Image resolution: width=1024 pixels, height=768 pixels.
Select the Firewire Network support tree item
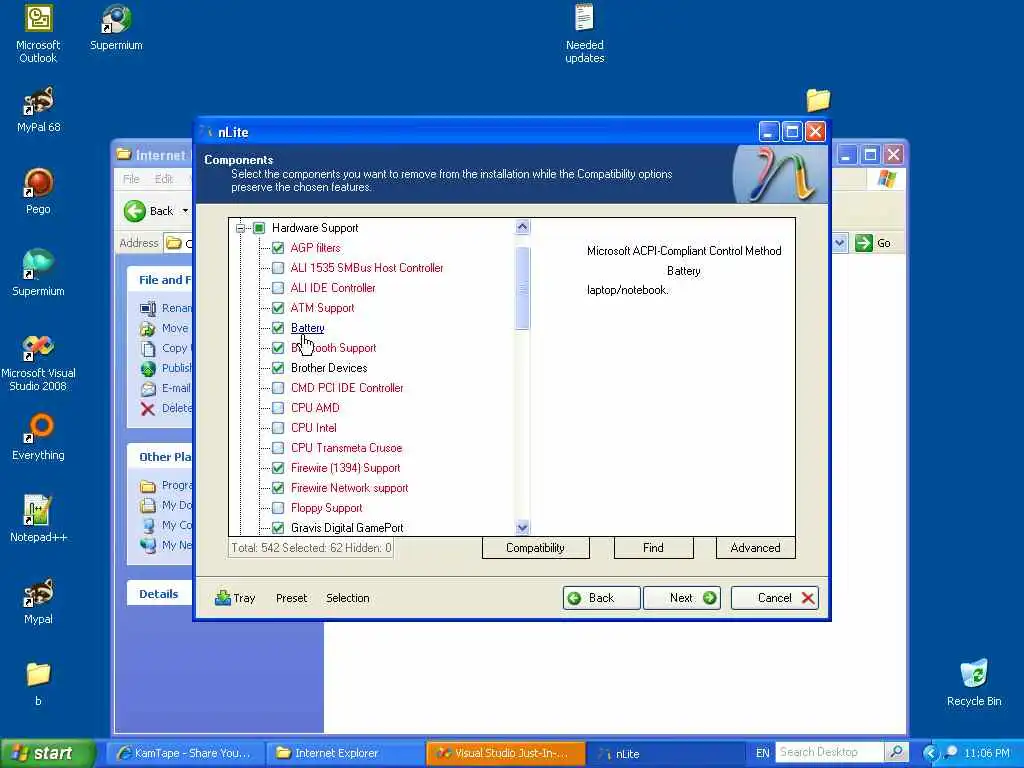tap(349, 488)
